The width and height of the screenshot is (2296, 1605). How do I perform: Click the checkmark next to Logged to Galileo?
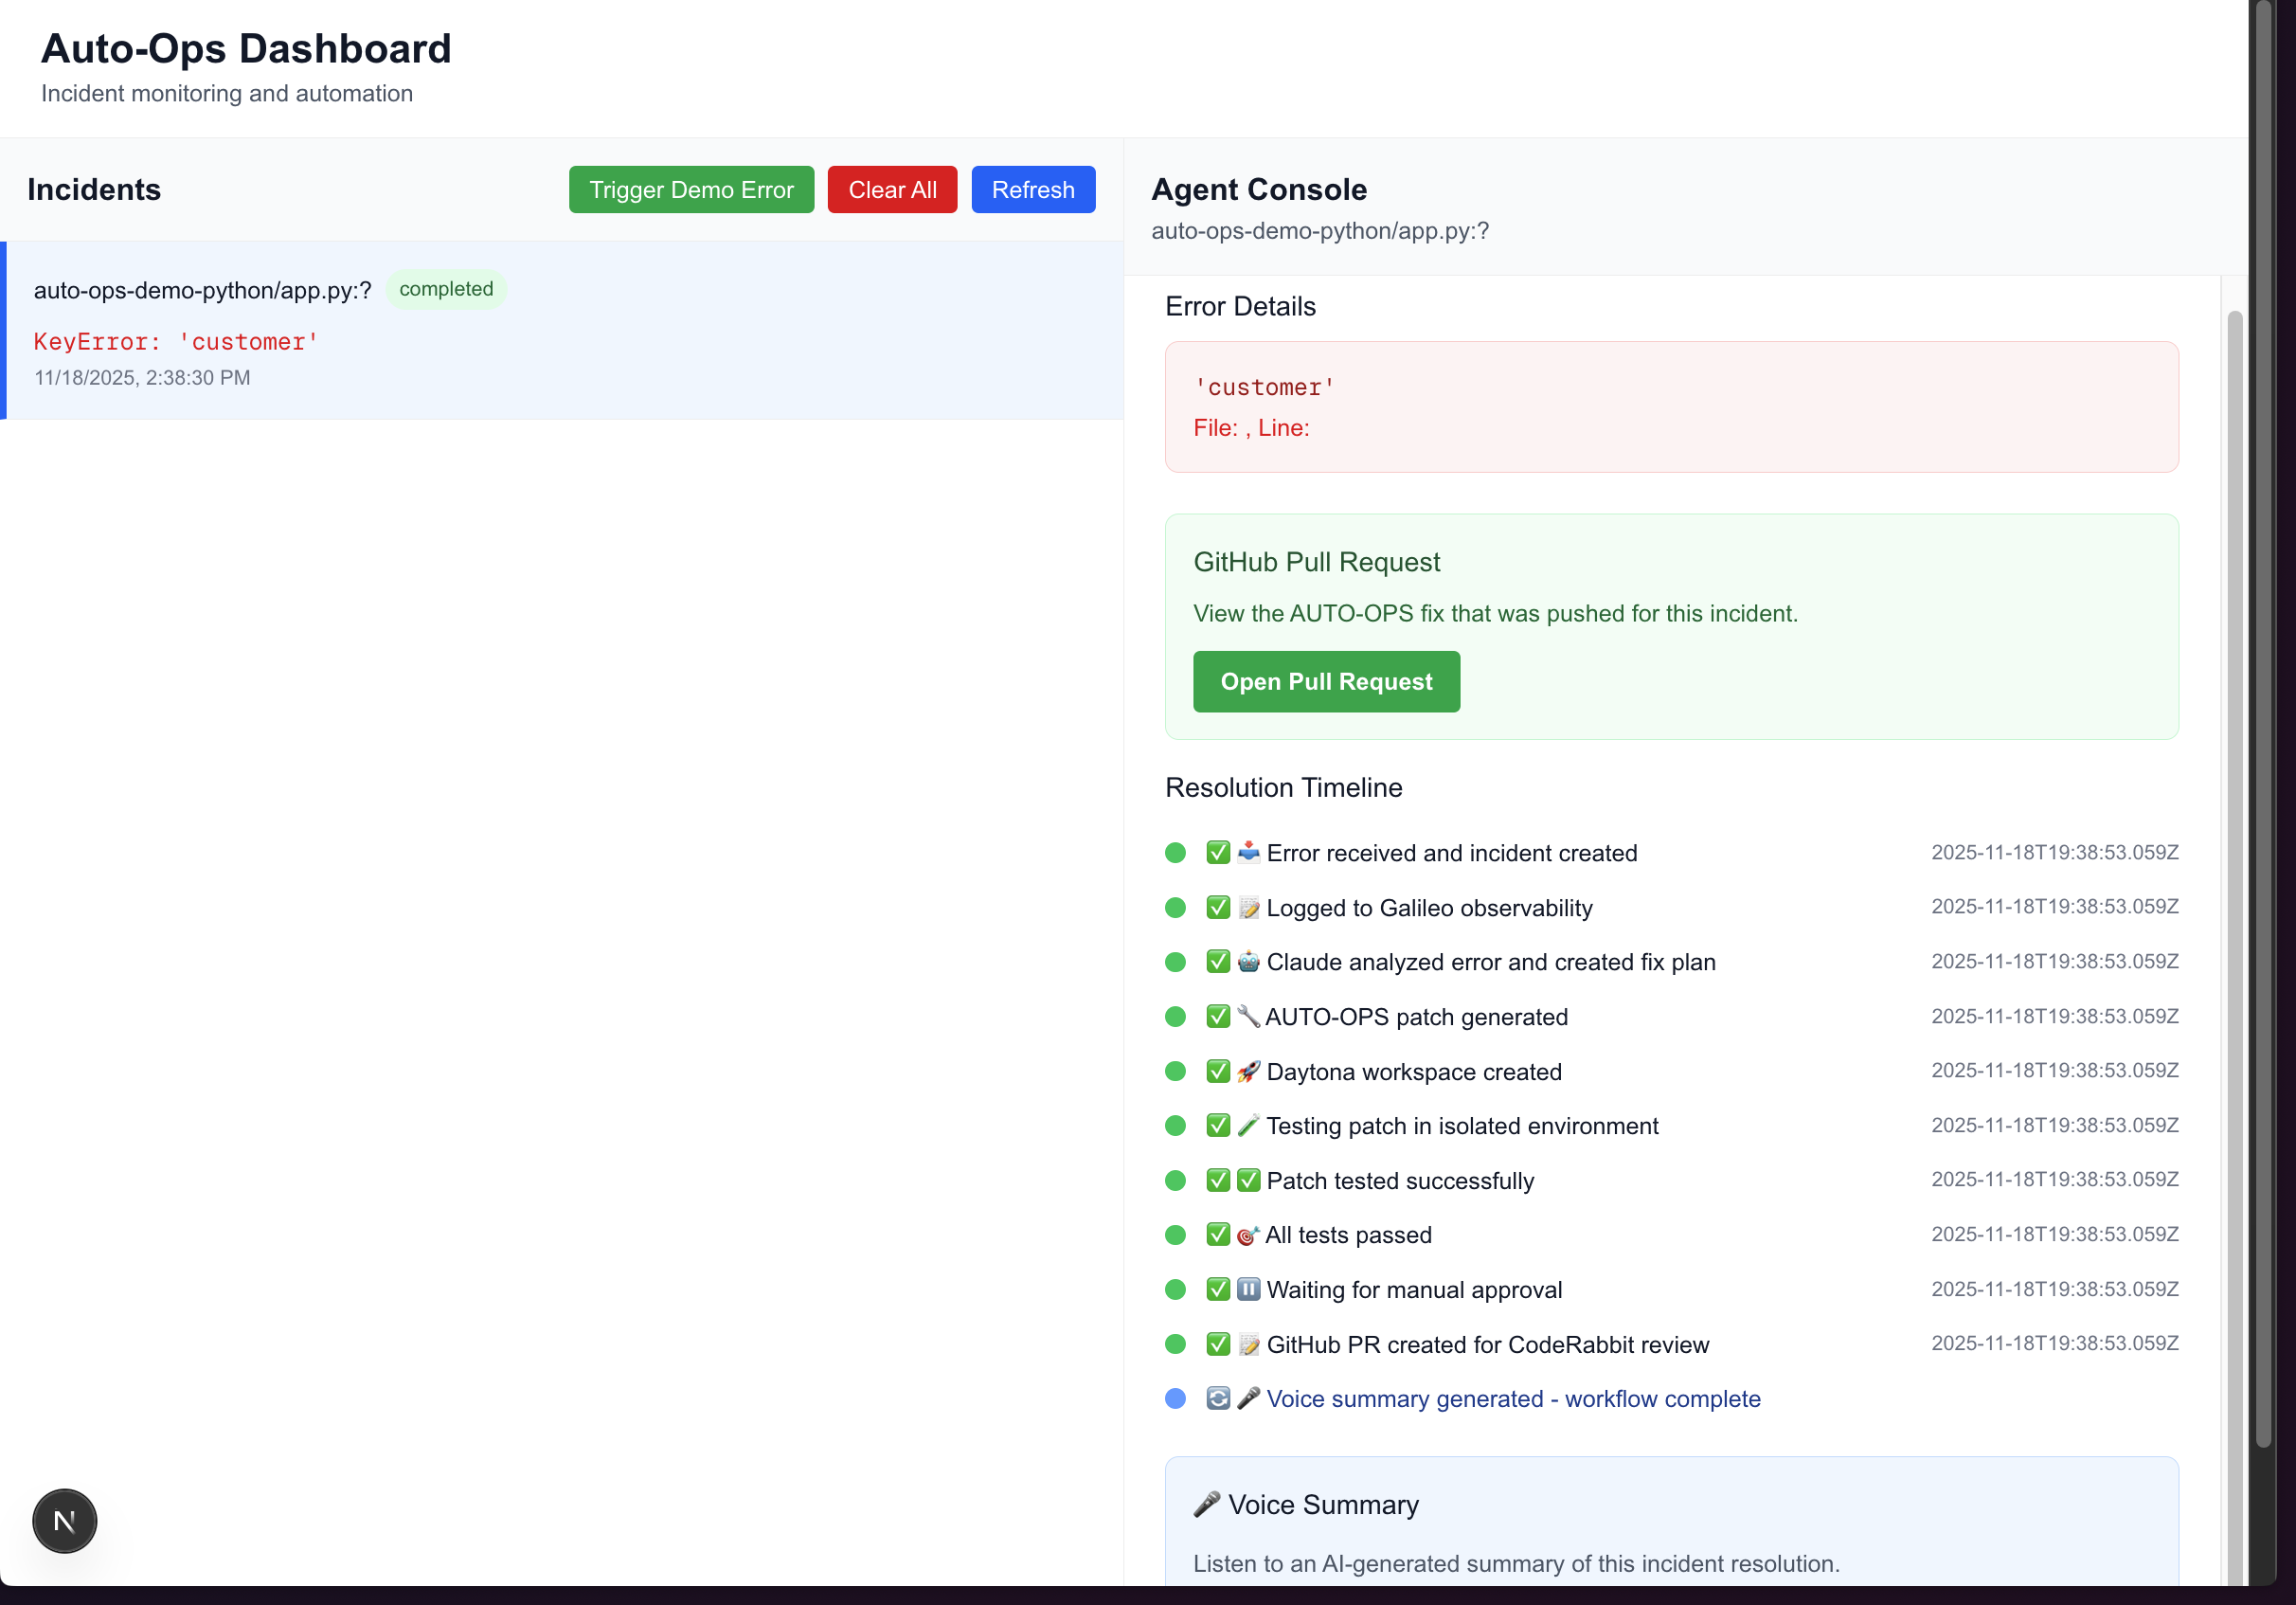[x=1217, y=908]
